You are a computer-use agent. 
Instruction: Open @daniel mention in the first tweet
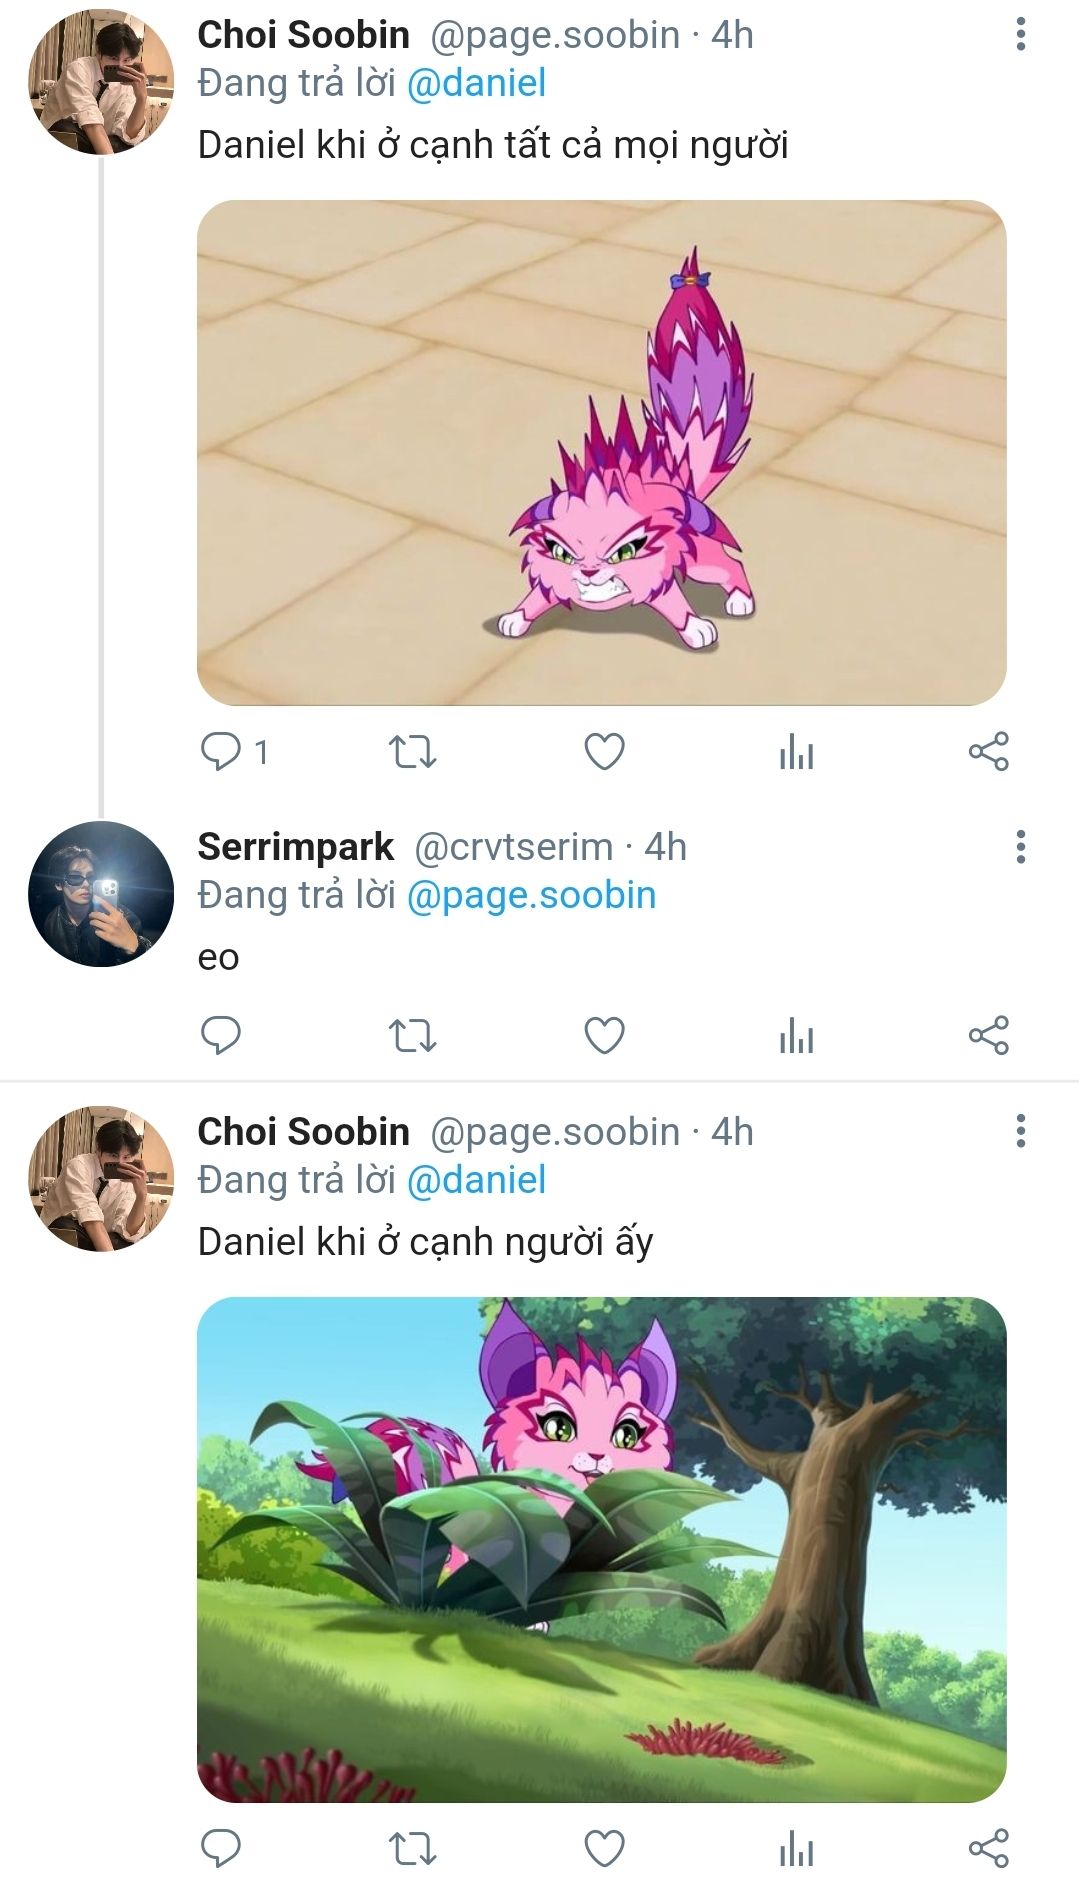(476, 83)
